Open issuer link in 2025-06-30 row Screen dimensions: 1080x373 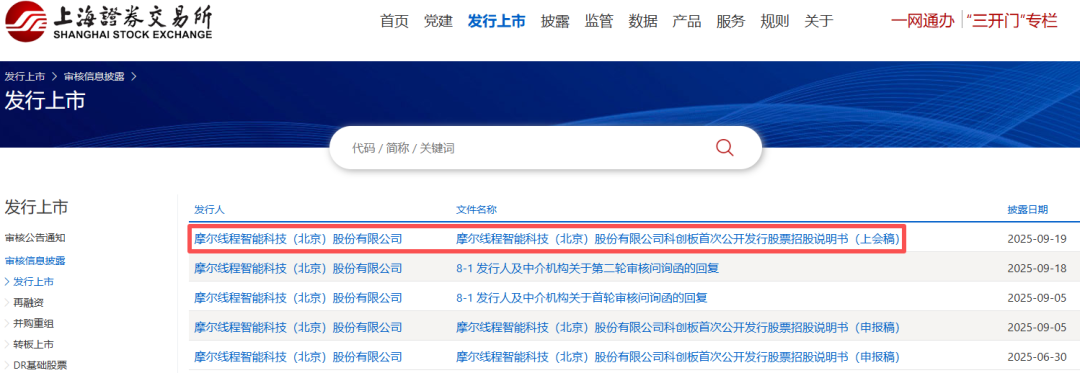click(298, 356)
